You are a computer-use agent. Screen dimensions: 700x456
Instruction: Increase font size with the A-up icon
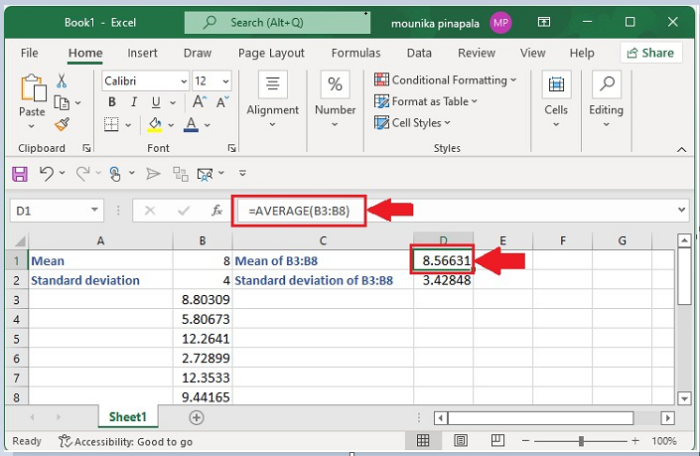(x=199, y=102)
